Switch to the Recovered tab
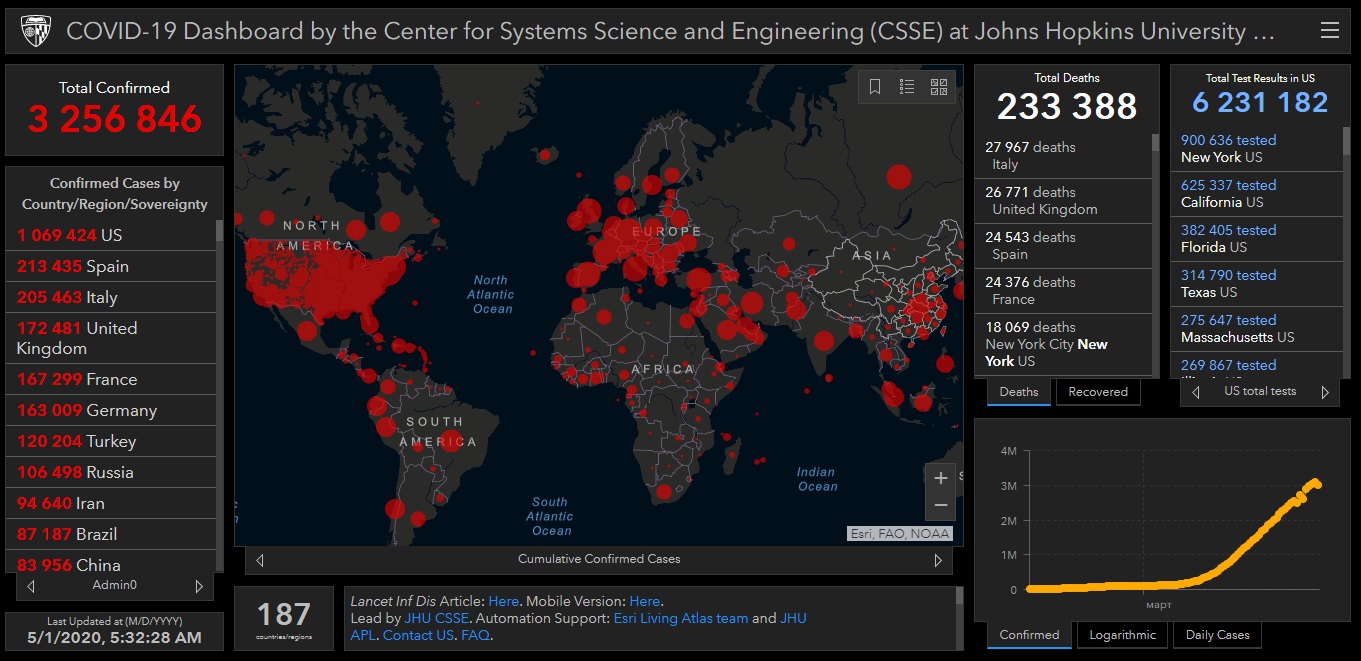This screenshot has height=661, width=1361. (x=1097, y=392)
